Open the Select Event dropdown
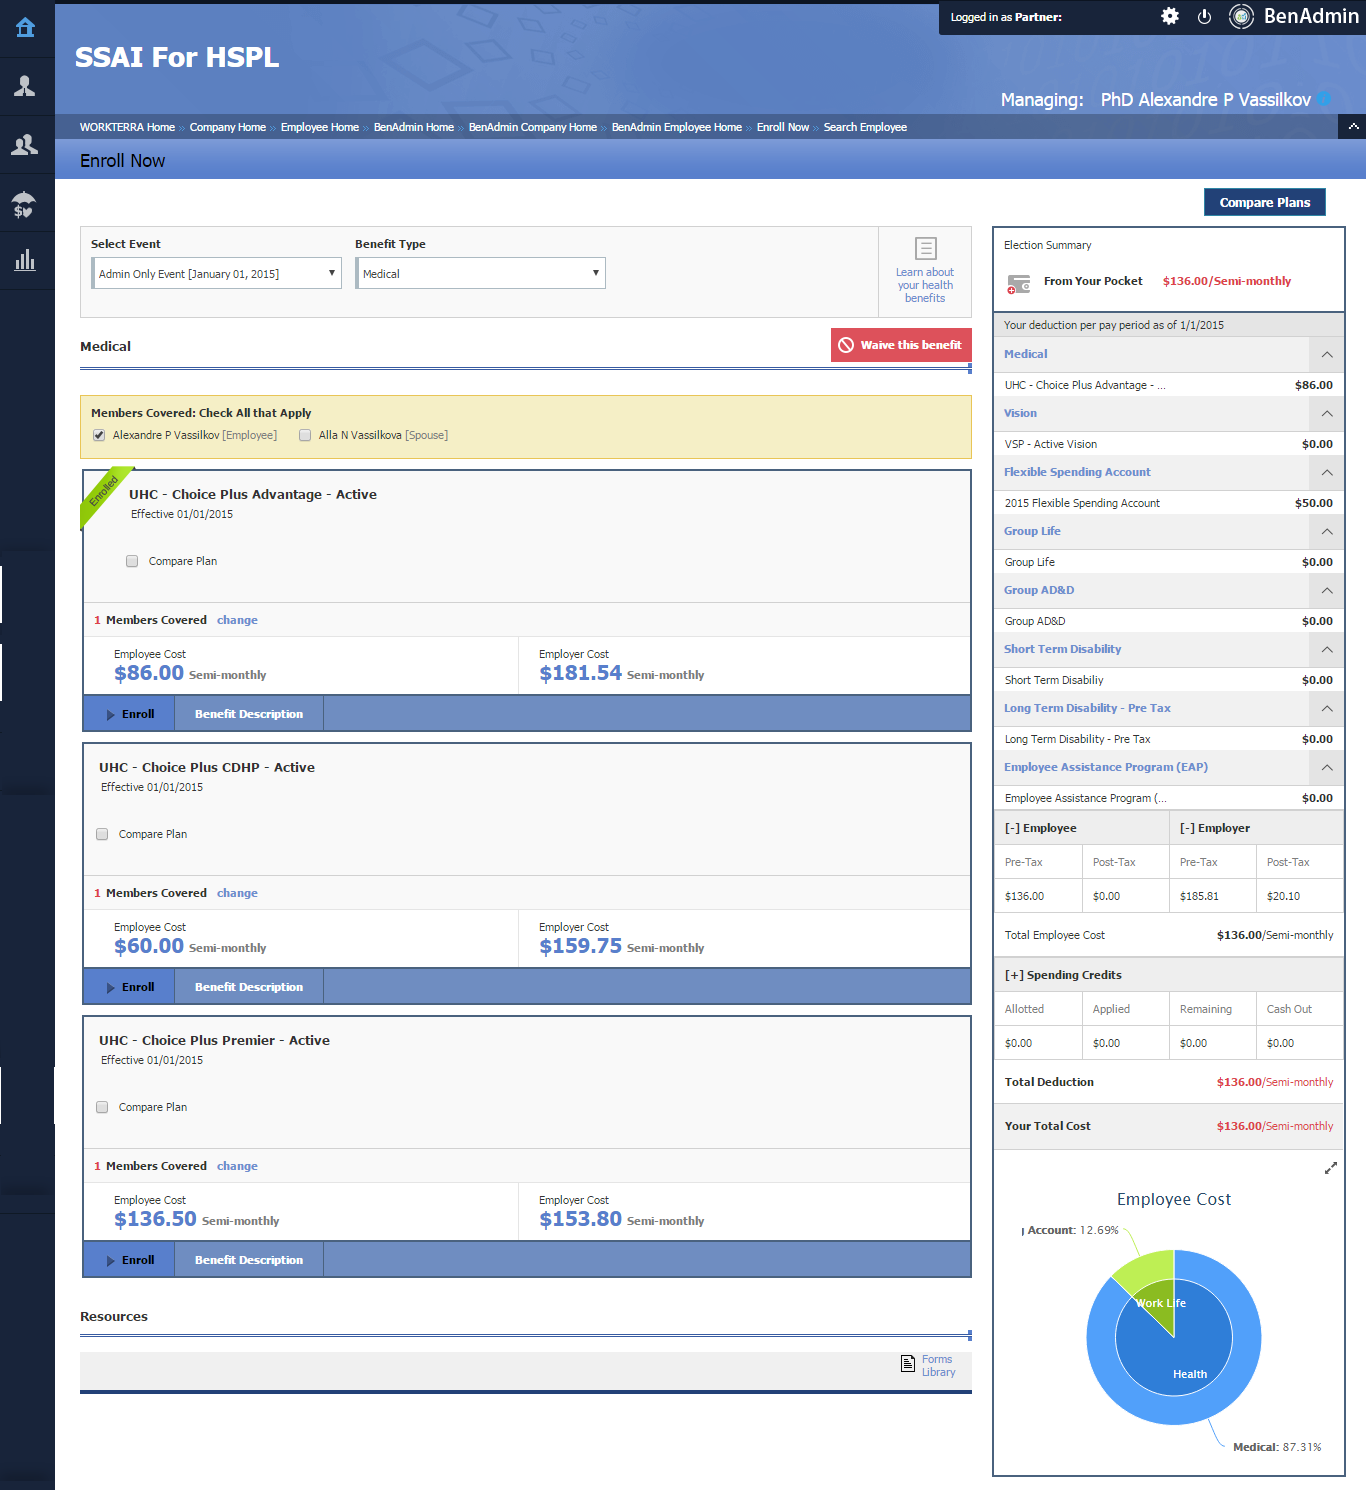This screenshot has height=1492, width=1366. [x=217, y=273]
